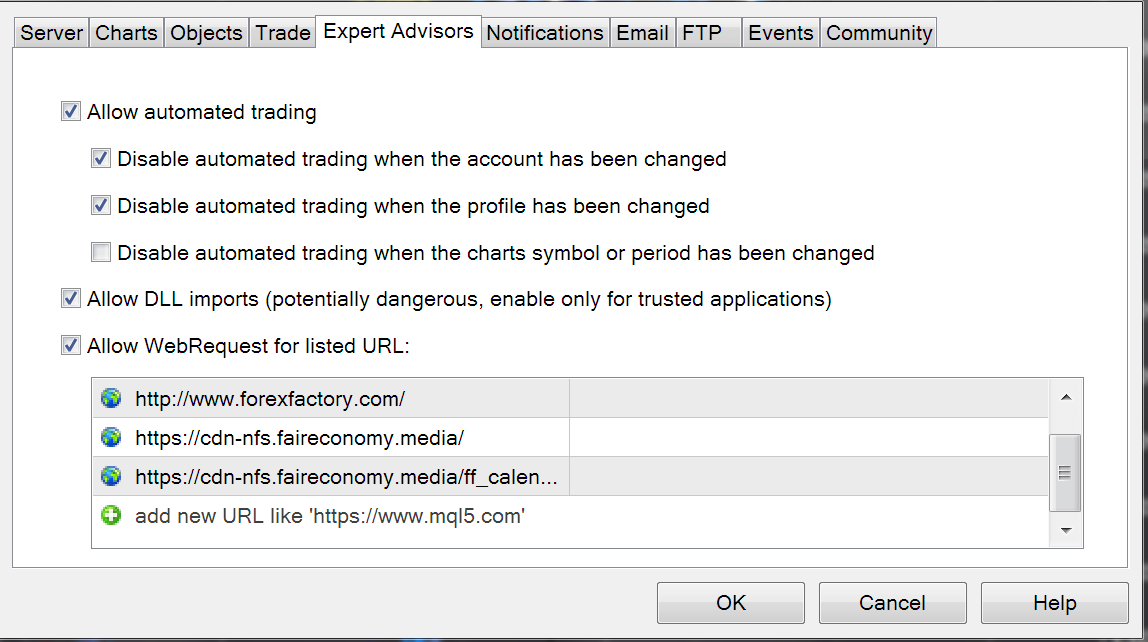Screen dimensions: 1148x642
Task: Click the Cancel button
Action: (892, 602)
